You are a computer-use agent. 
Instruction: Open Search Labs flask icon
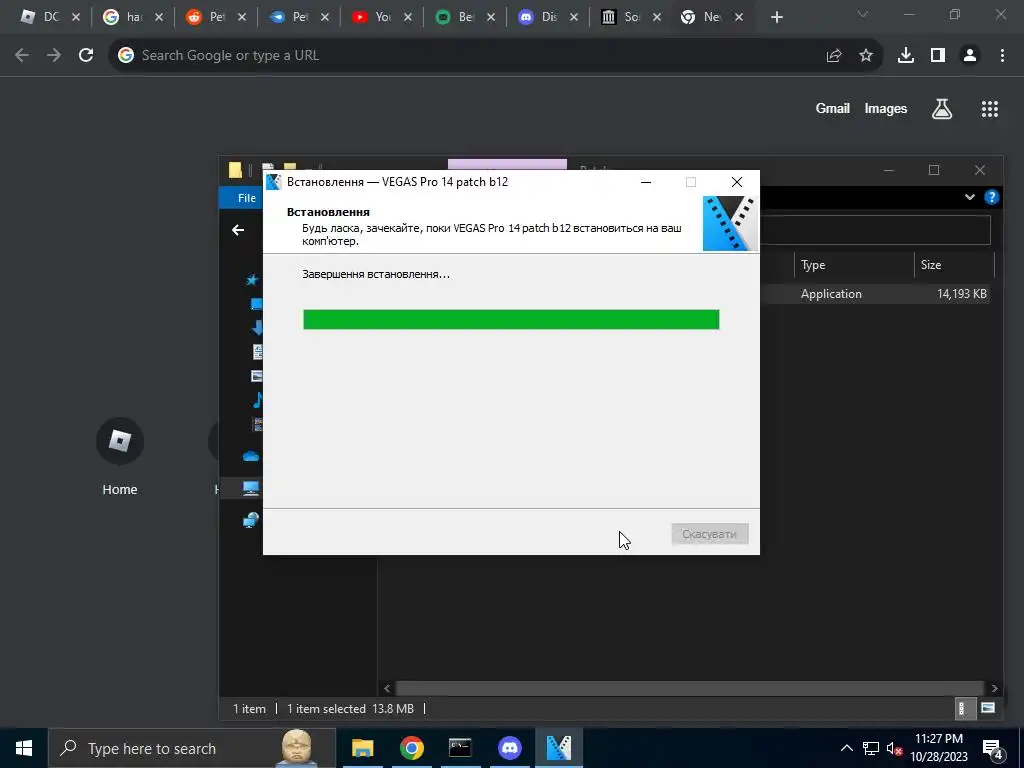click(942, 109)
